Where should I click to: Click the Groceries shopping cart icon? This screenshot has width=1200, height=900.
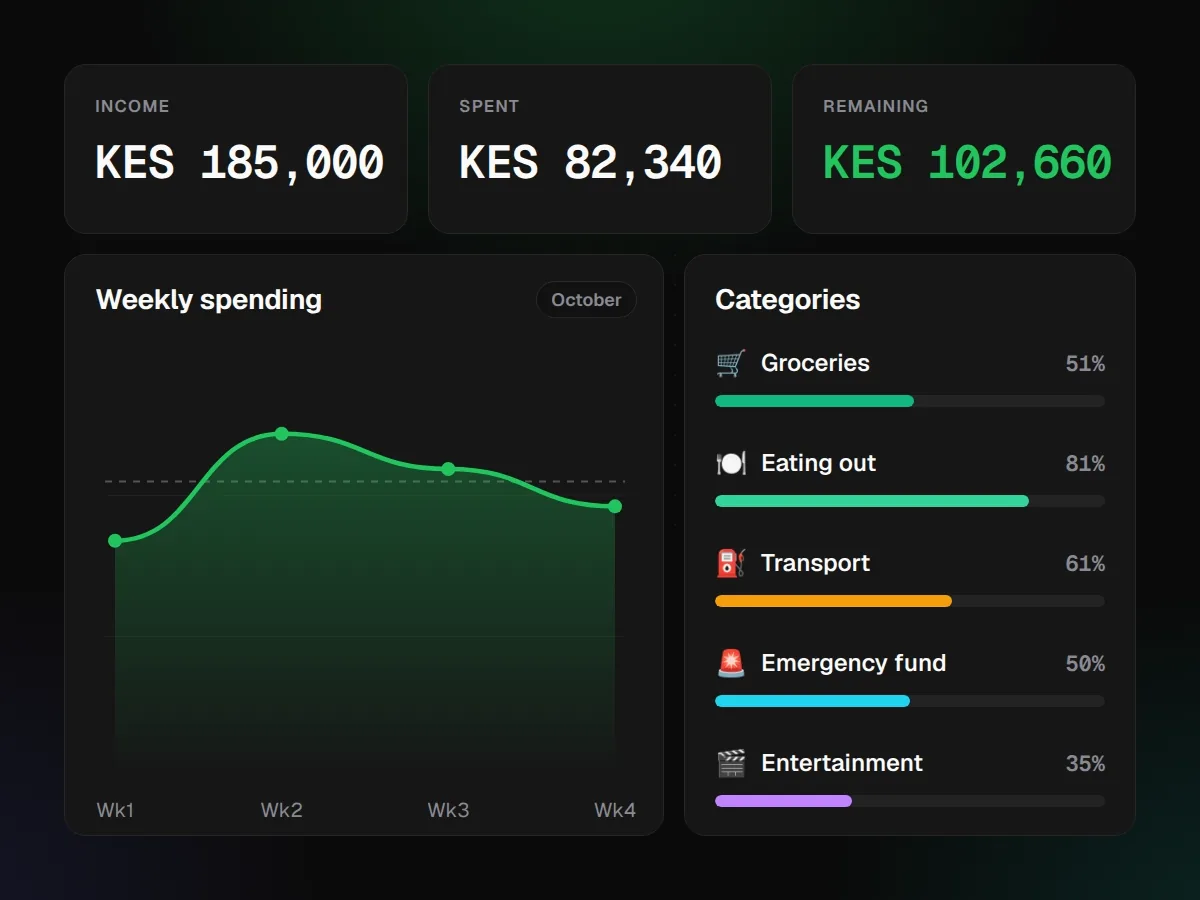click(731, 363)
